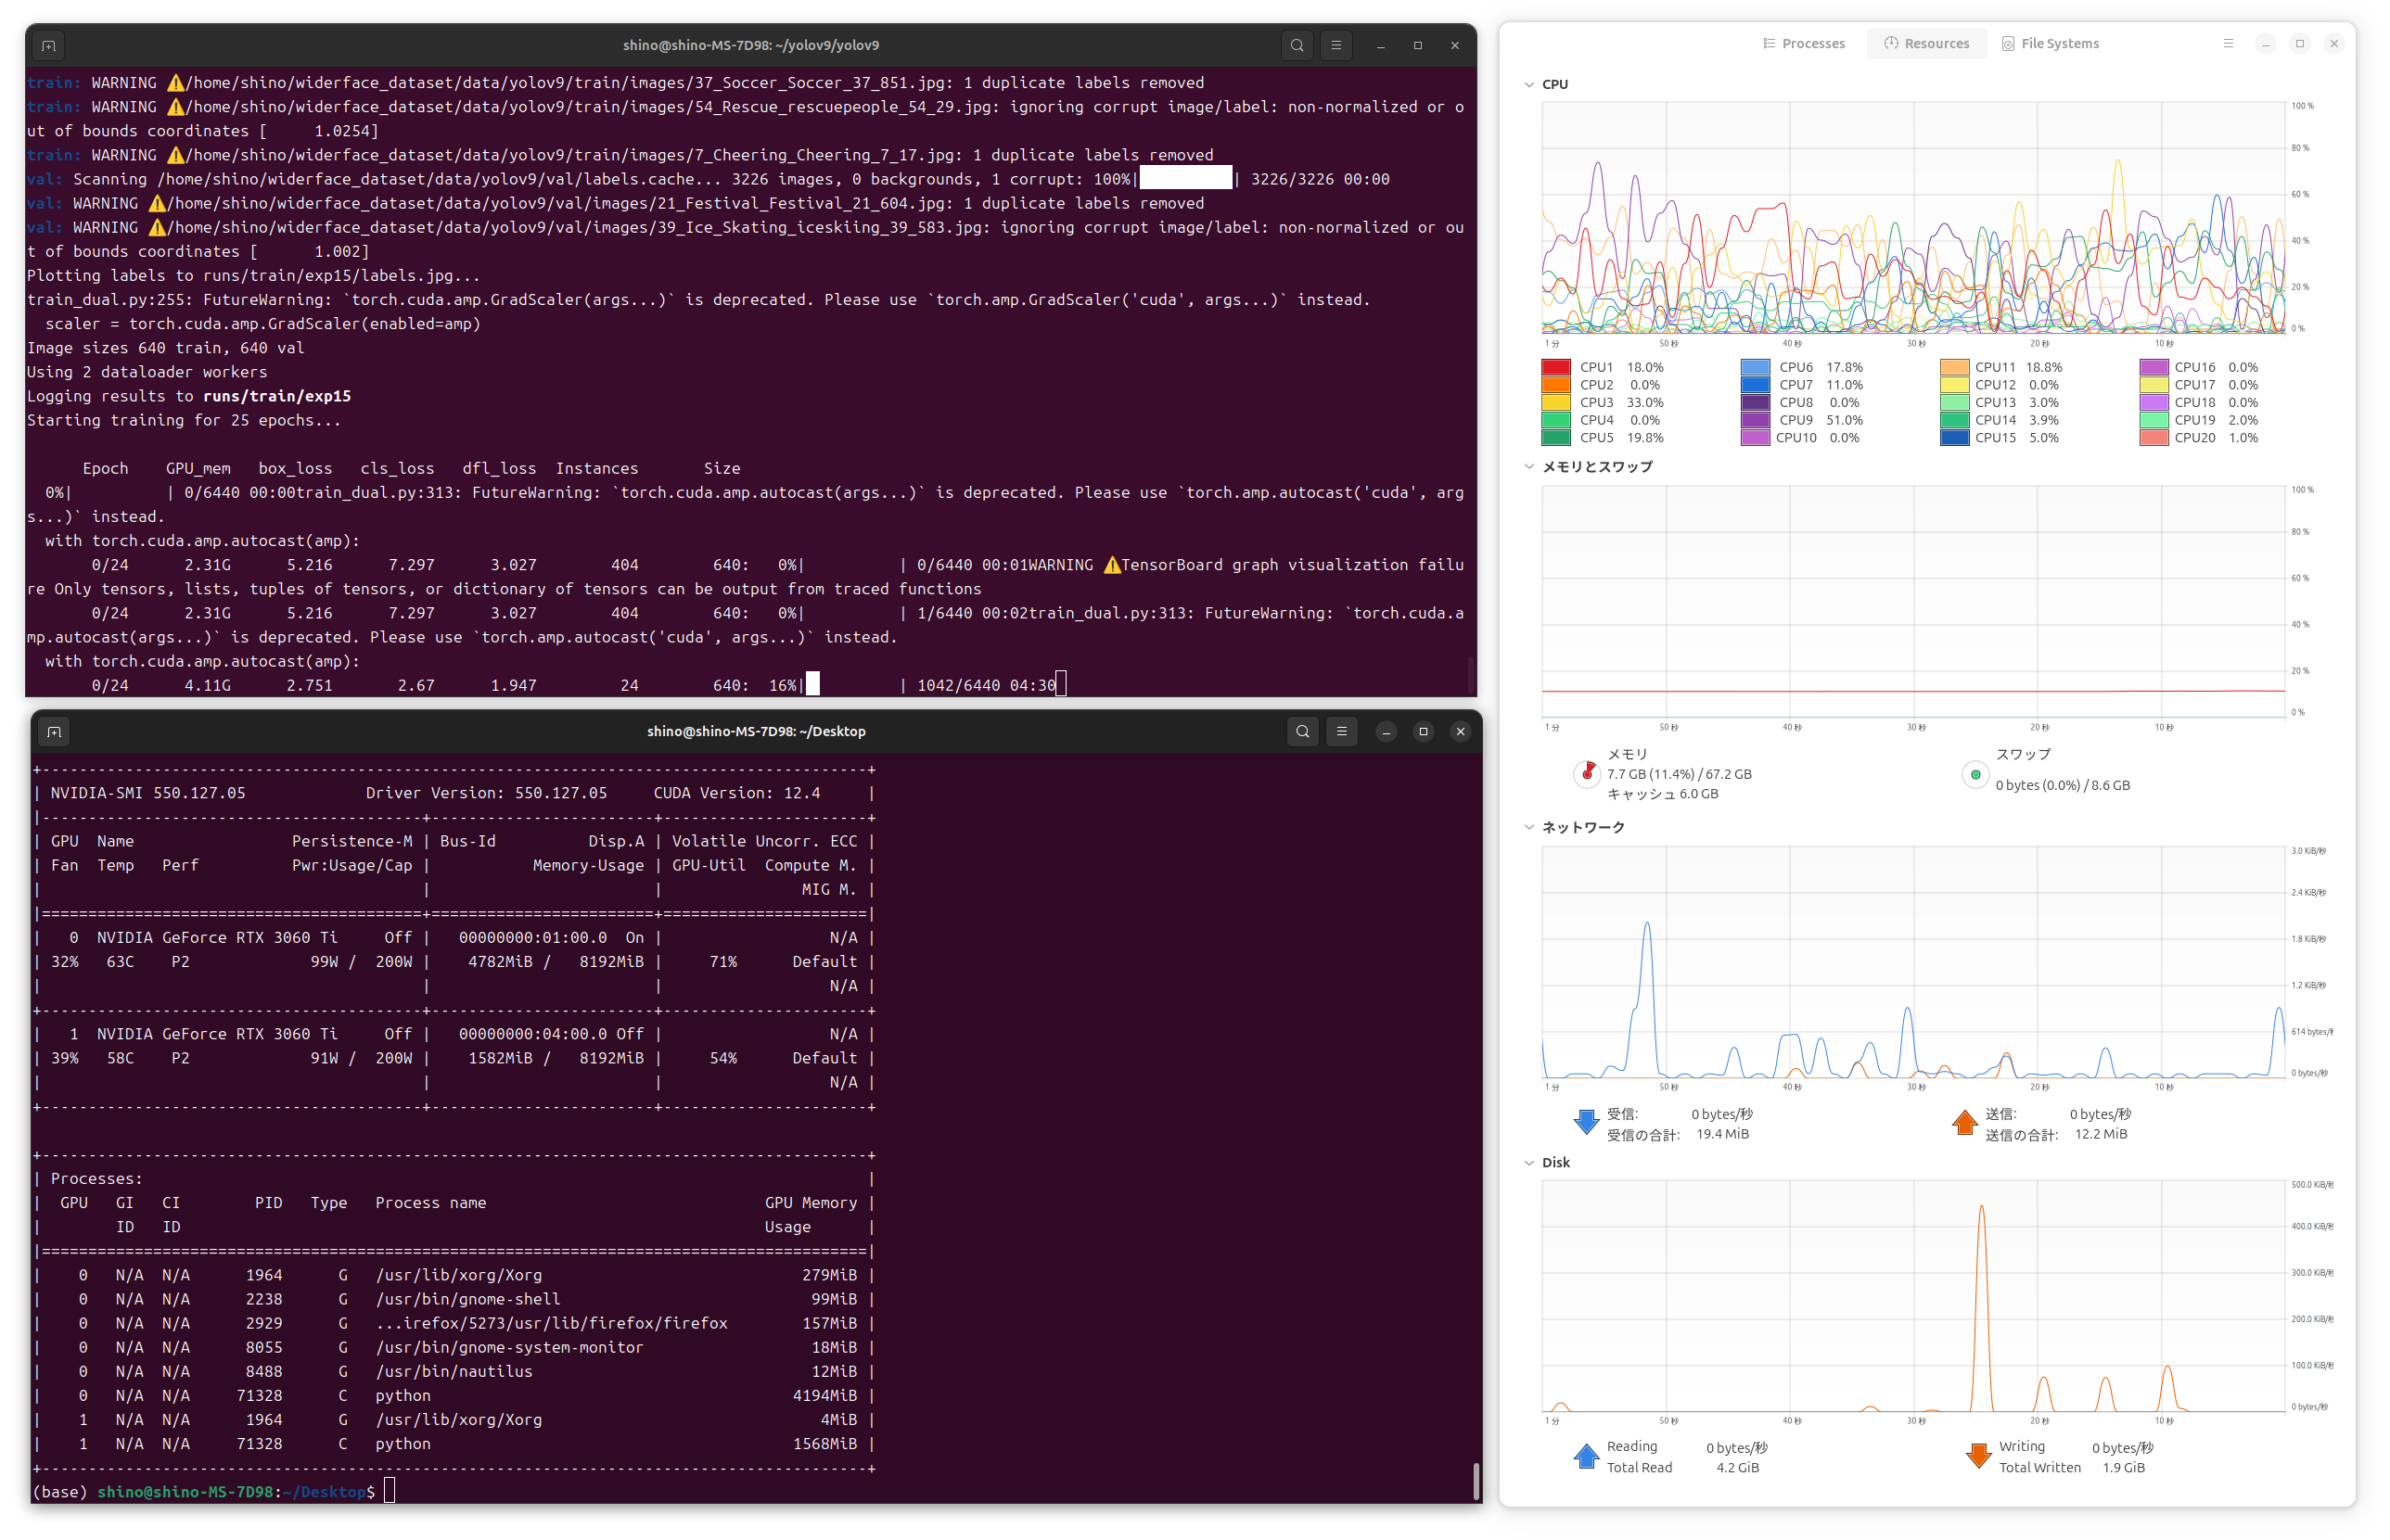Open the System Monitor main menu
Viewport: 2390px width, 1540px height.
click(x=2228, y=43)
